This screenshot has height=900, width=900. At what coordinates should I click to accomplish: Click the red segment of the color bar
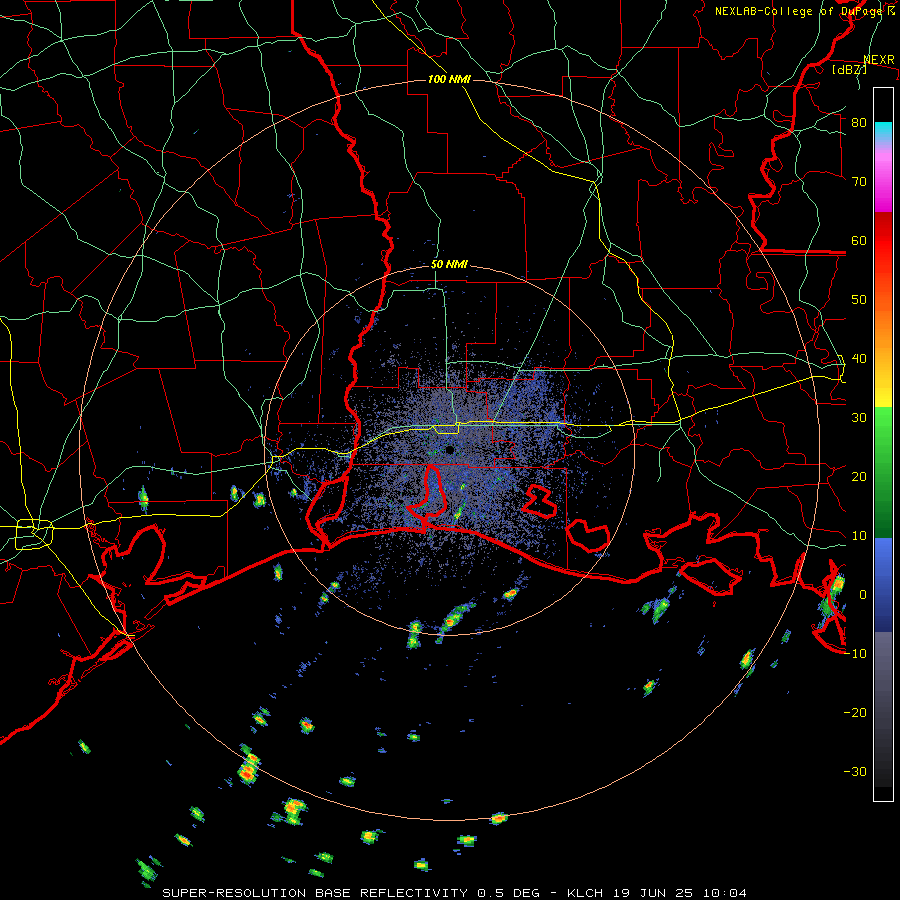coord(883,241)
